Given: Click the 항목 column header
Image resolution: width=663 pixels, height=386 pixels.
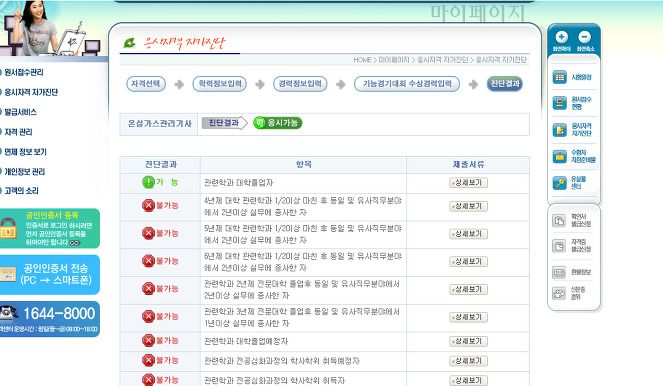Looking at the screenshot, I should coord(304,164).
